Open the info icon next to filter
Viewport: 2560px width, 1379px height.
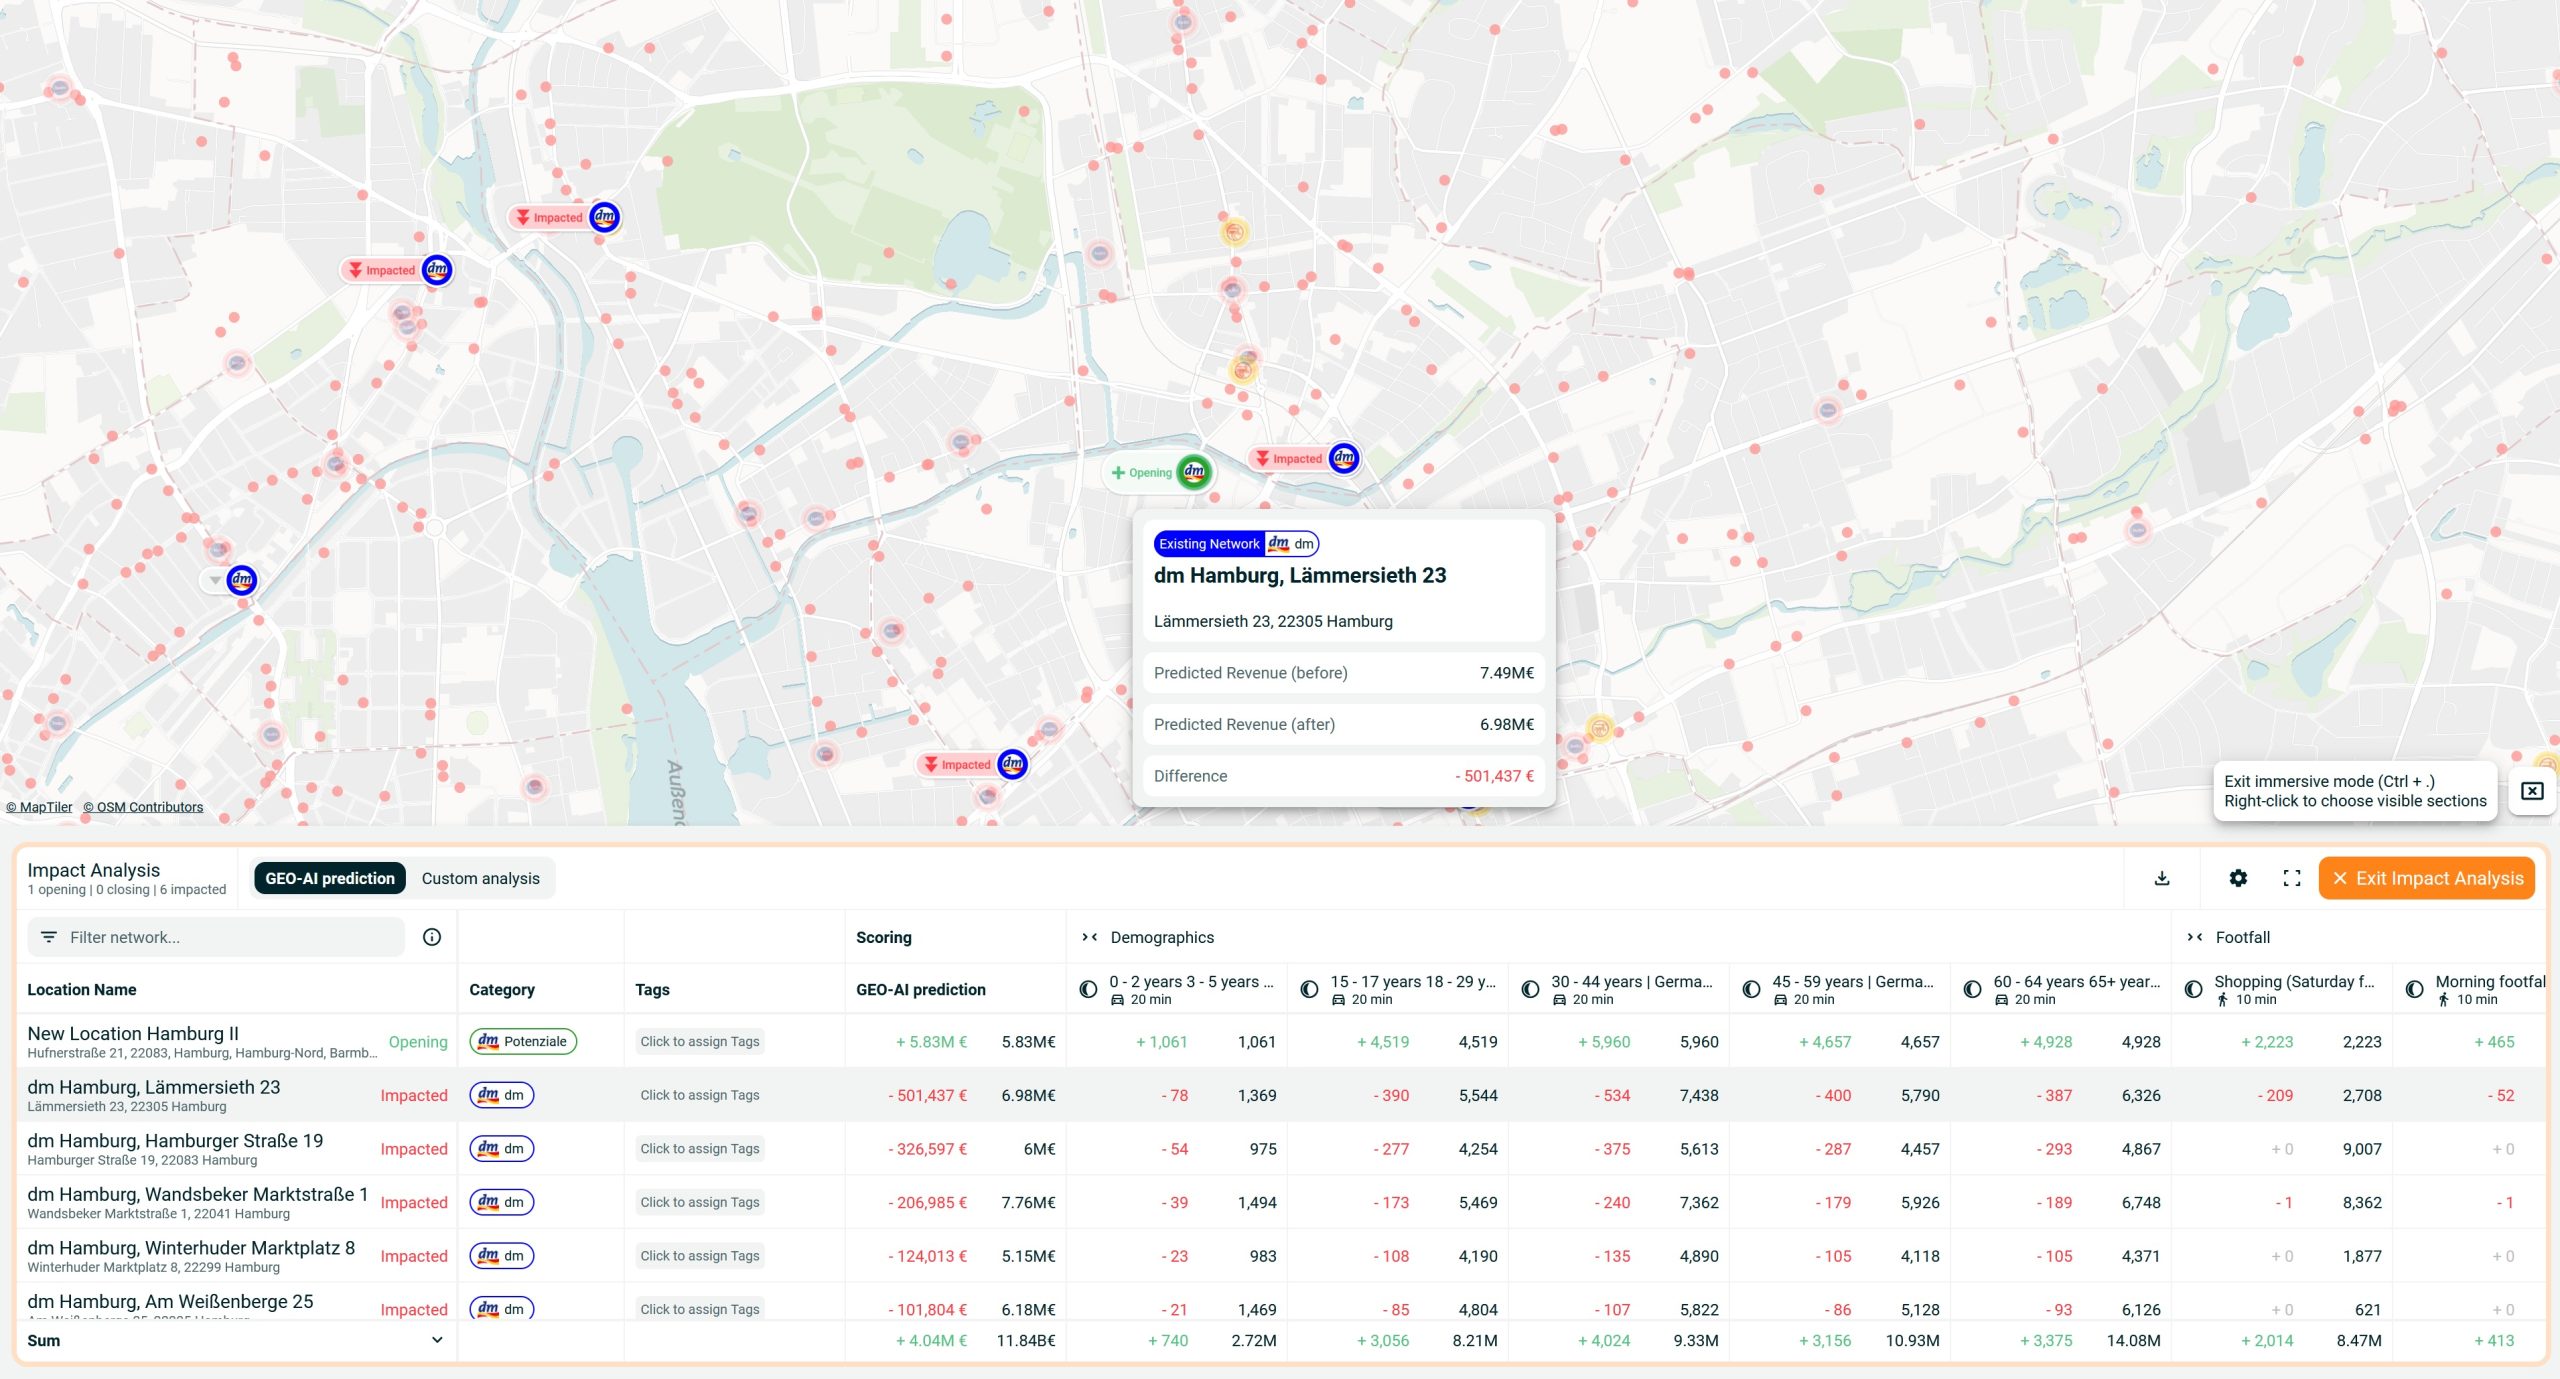pyautogui.click(x=432, y=937)
